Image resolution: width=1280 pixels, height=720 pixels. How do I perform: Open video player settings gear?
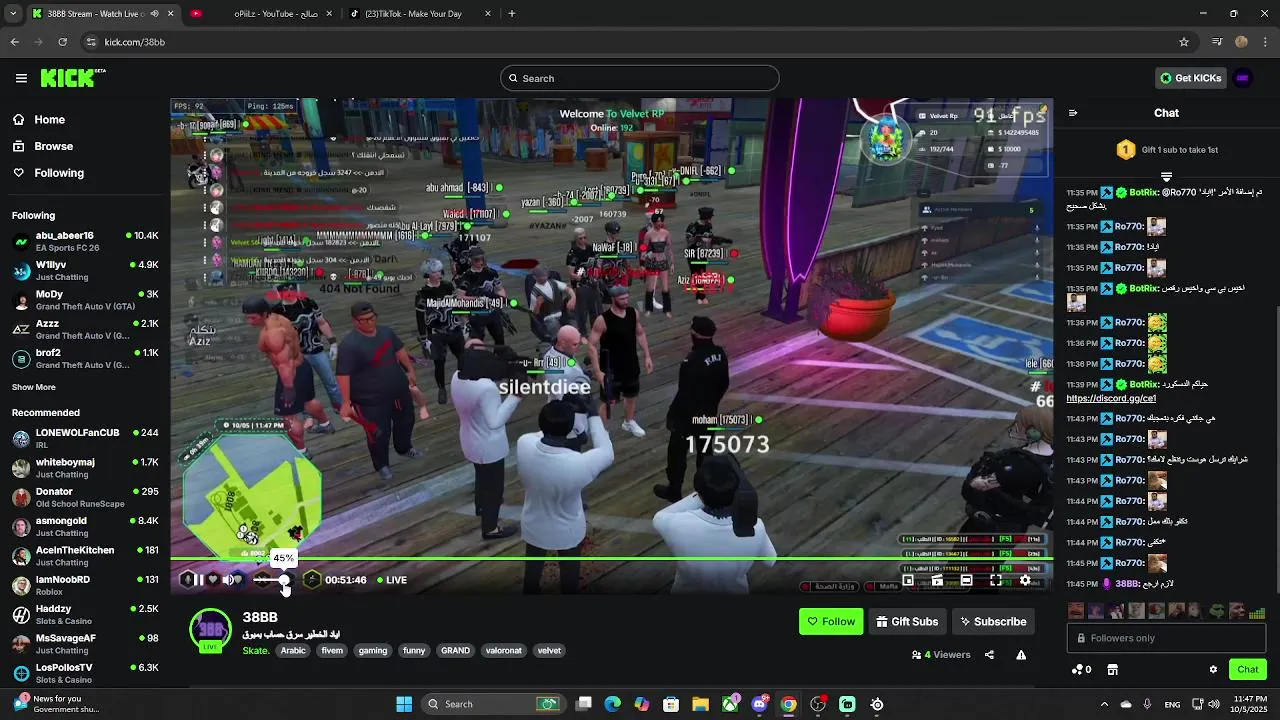[1025, 580]
